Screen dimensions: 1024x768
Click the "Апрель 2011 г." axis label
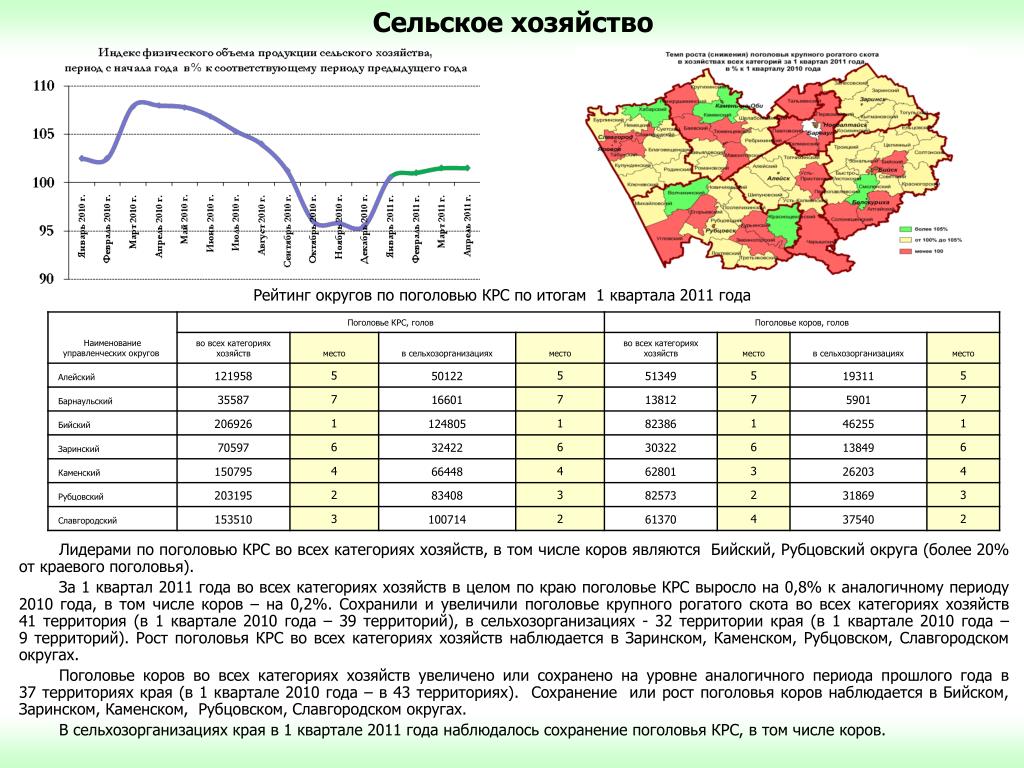click(x=468, y=225)
